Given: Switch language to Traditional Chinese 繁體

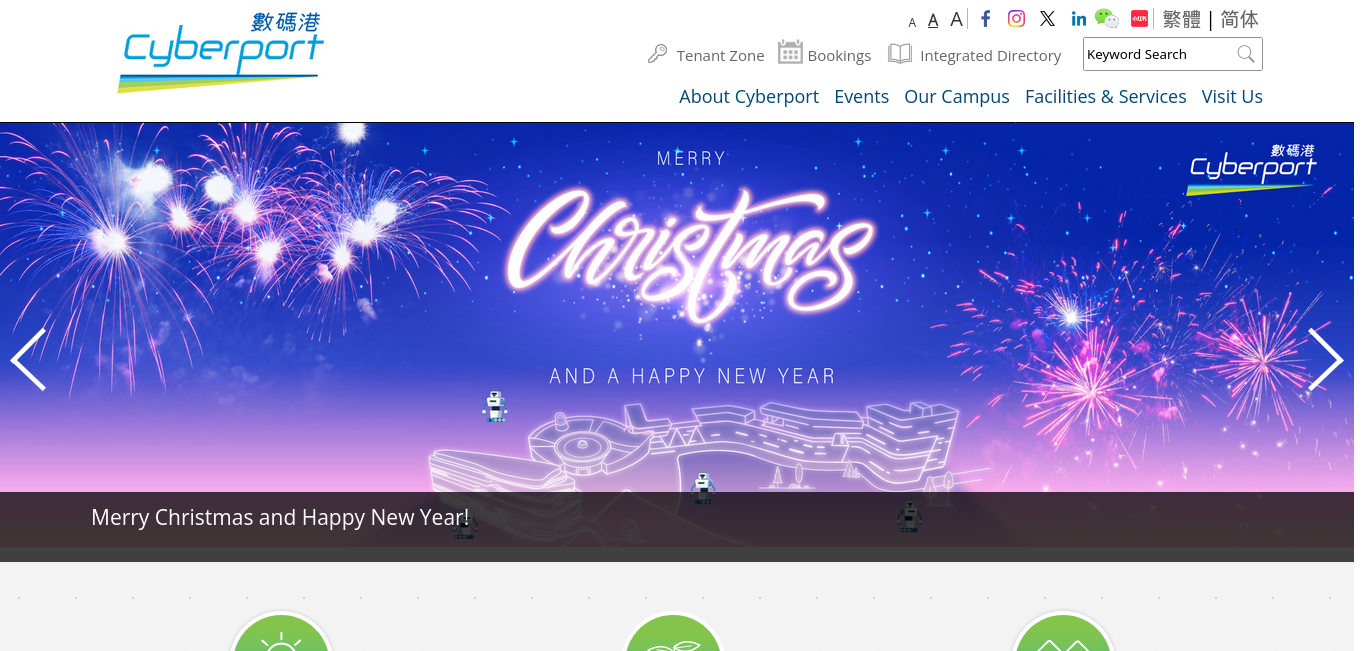Looking at the screenshot, I should coord(1181,19).
